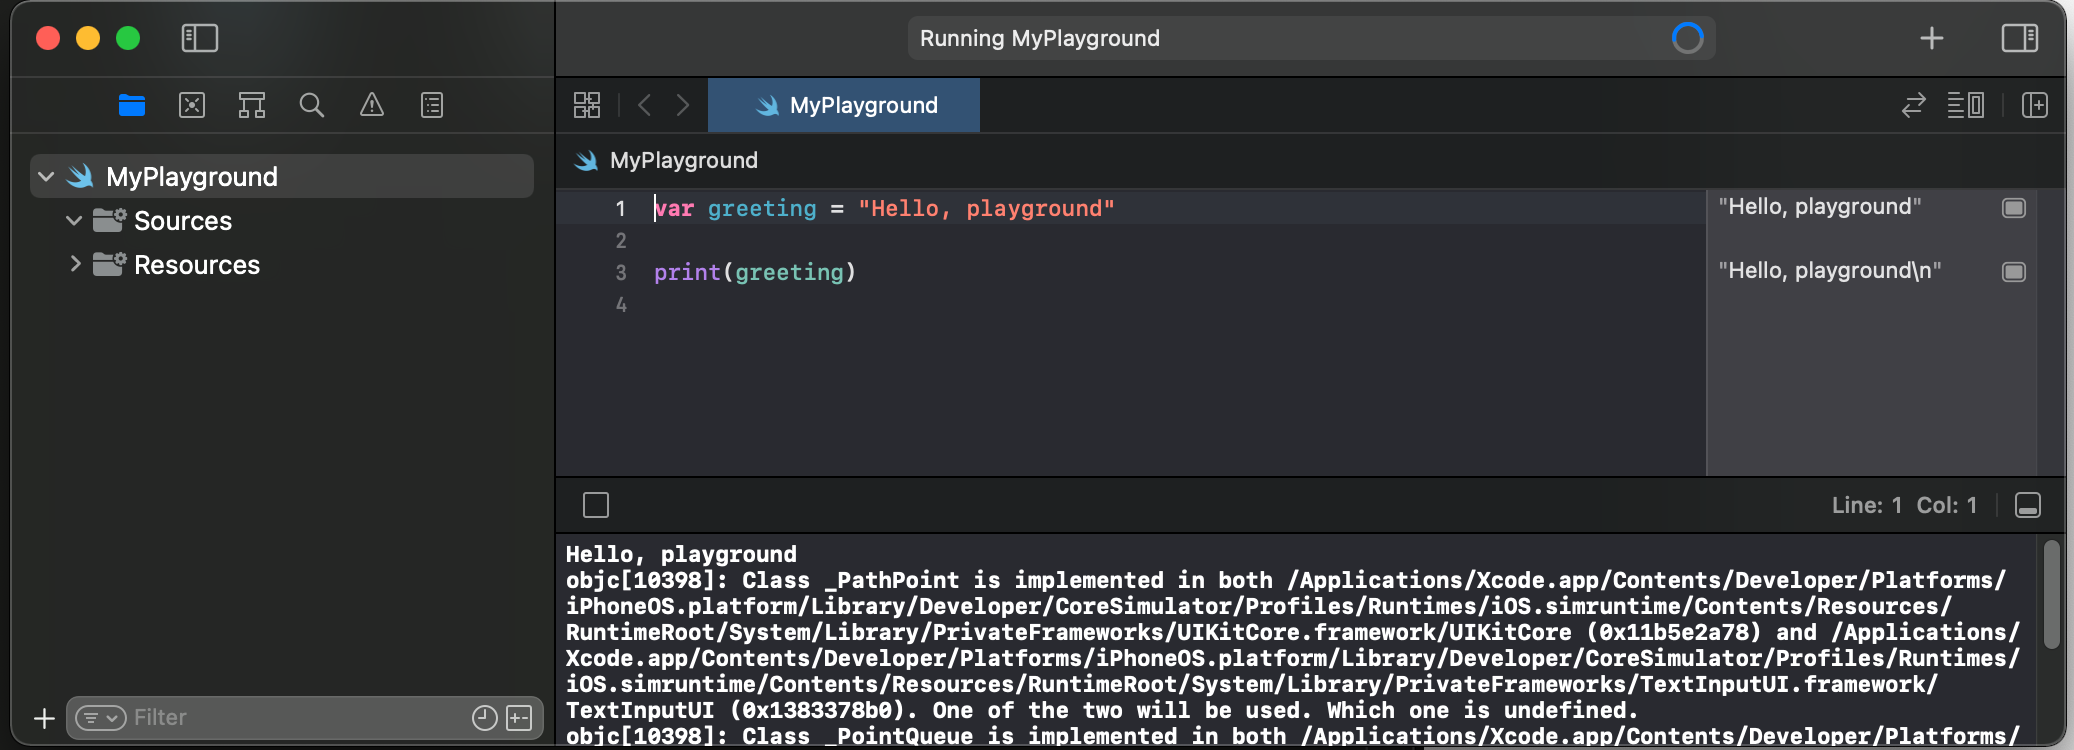Toggle the navigator sidebar button
The width and height of the screenshot is (2074, 750).
coord(200,38)
